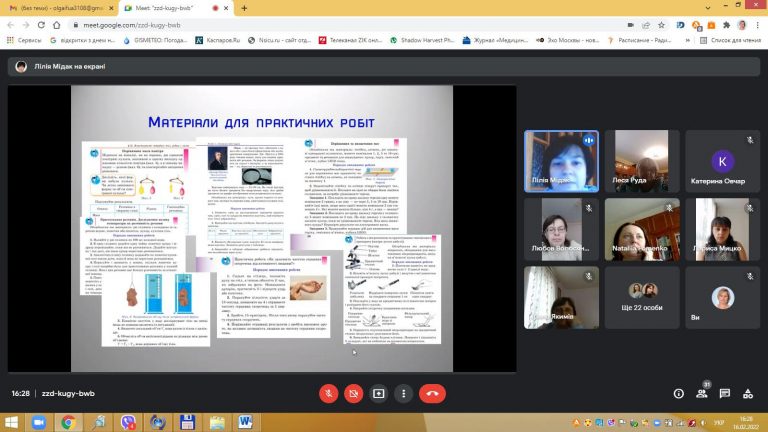
Task: Open the chat with everyone panel
Action: (x=725, y=393)
